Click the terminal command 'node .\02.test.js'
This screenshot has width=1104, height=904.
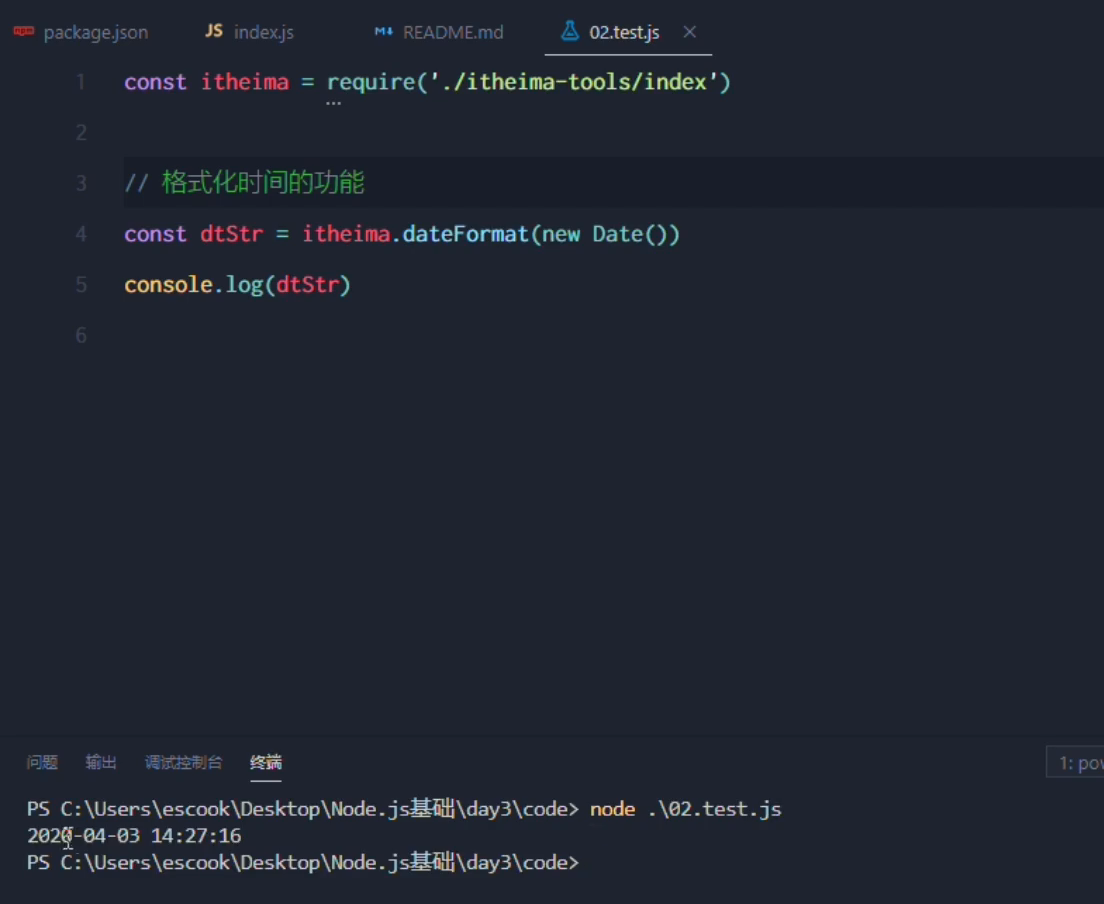coord(686,809)
